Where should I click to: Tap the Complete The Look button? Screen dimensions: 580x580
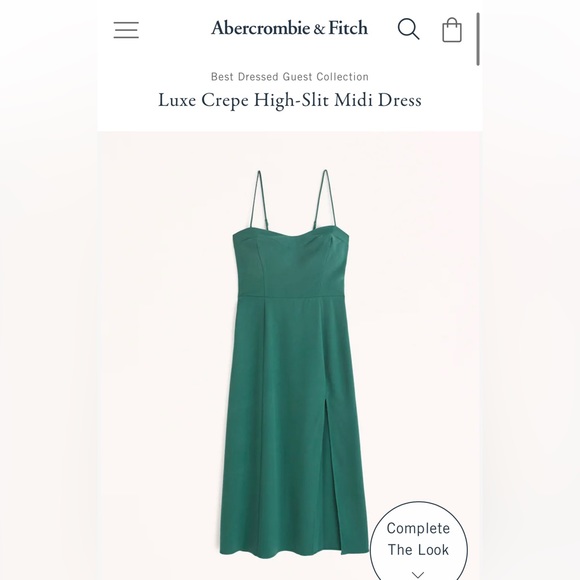click(x=418, y=541)
